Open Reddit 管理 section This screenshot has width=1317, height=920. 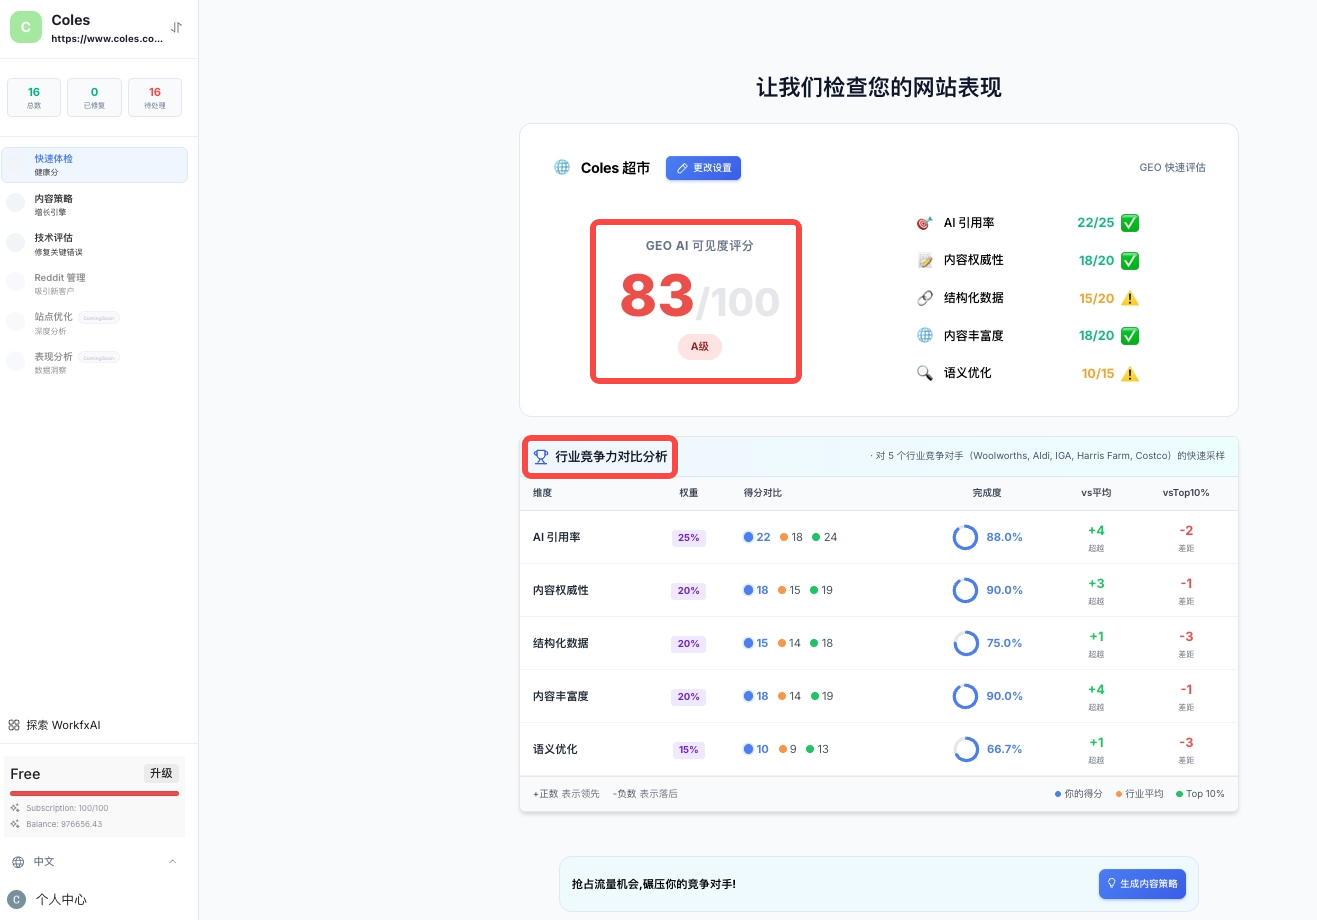tap(60, 283)
